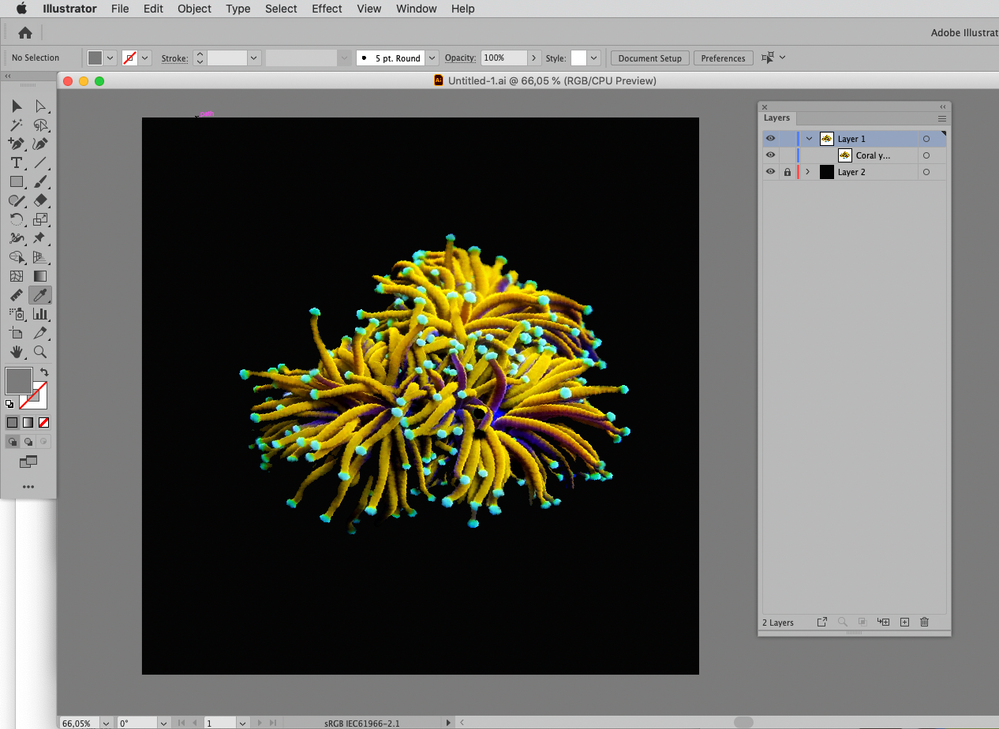Viewport: 999px width, 729px height.
Task: Choose the Magic Wand tool
Action: tap(17, 125)
